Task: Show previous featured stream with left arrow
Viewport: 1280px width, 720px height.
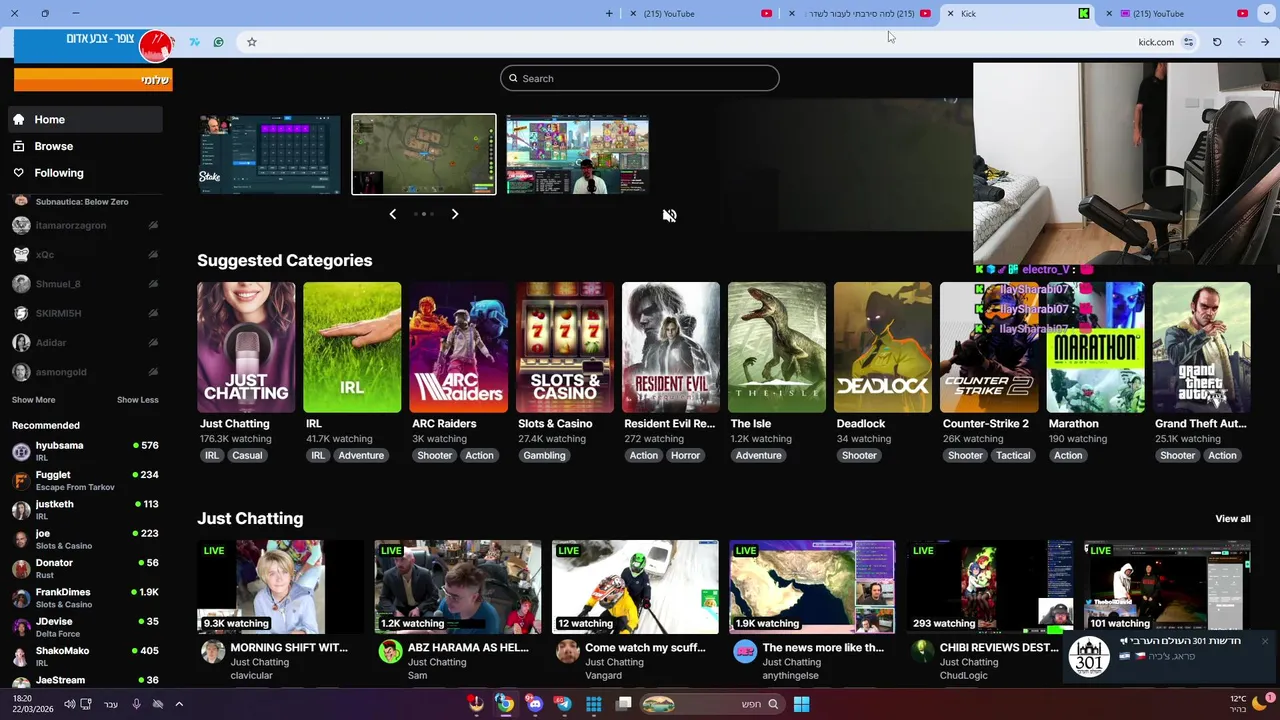Action: 392,214
